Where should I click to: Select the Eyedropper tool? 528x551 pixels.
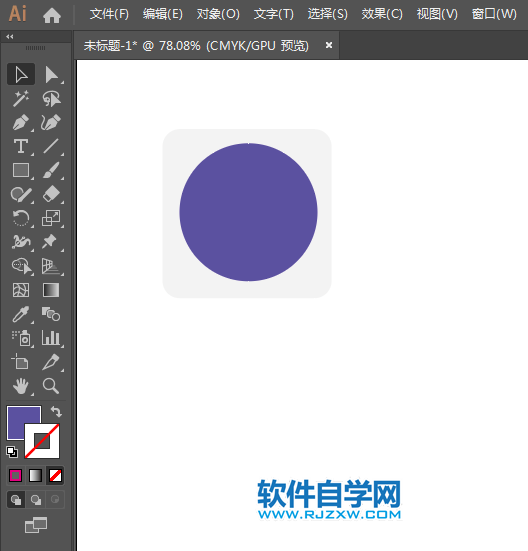pos(21,314)
